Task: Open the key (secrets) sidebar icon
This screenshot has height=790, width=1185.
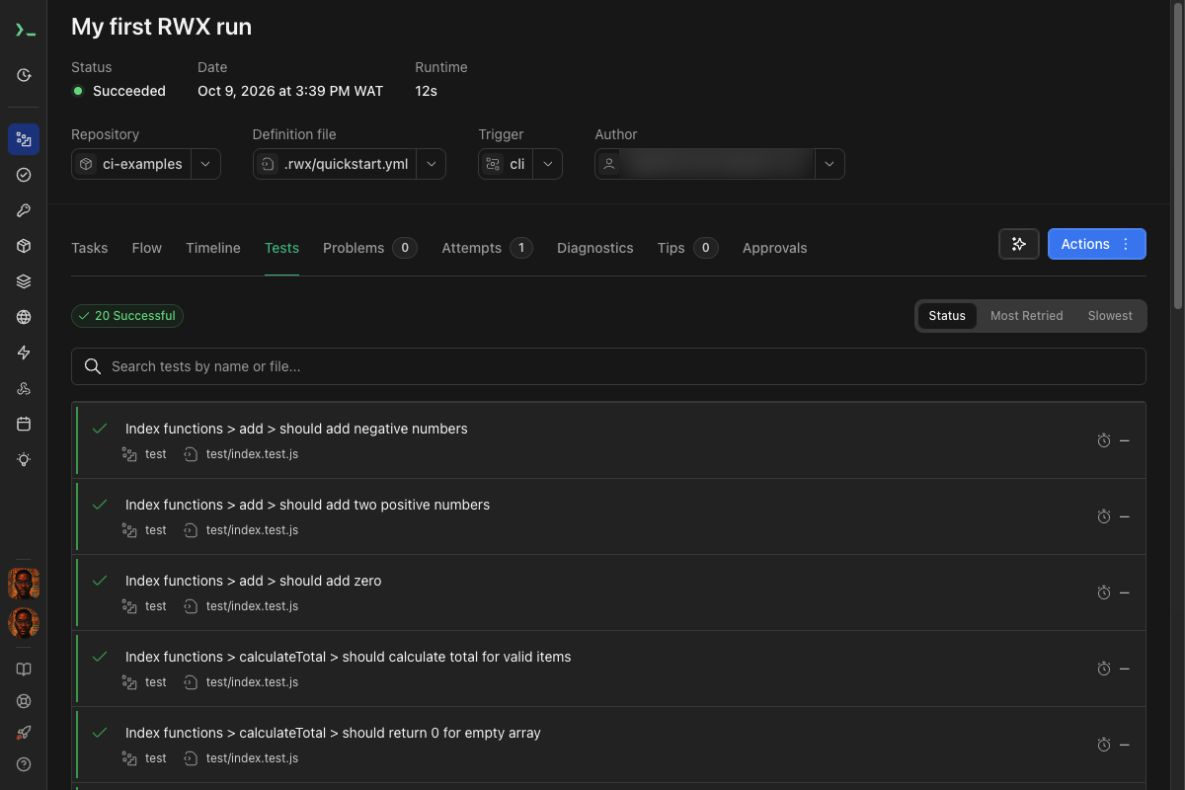Action: click(24, 210)
